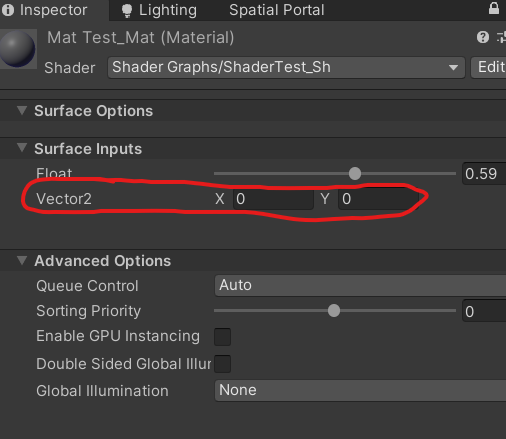Open the Shader selection dropdown
The height and width of the screenshot is (439, 506).
(x=286, y=68)
